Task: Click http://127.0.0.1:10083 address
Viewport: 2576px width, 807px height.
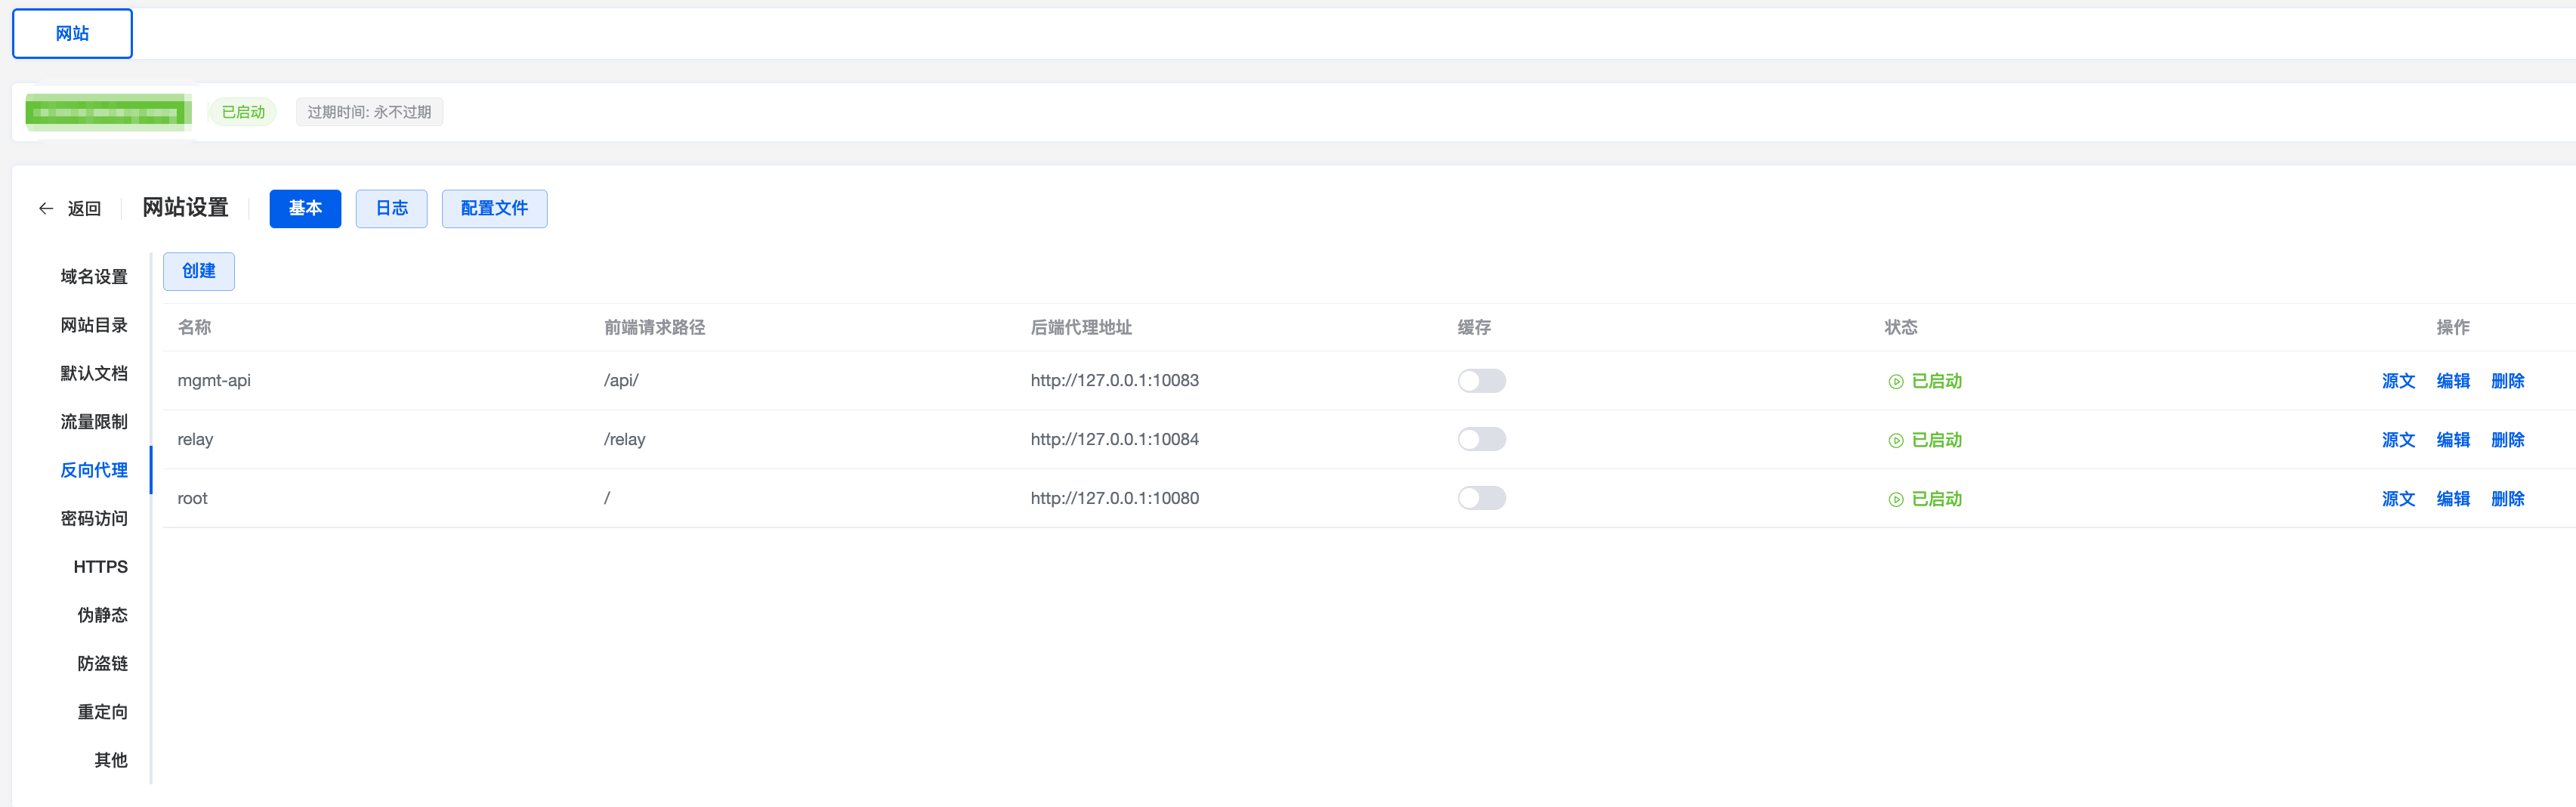Action: pyautogui.click(x=1114, y=380)
